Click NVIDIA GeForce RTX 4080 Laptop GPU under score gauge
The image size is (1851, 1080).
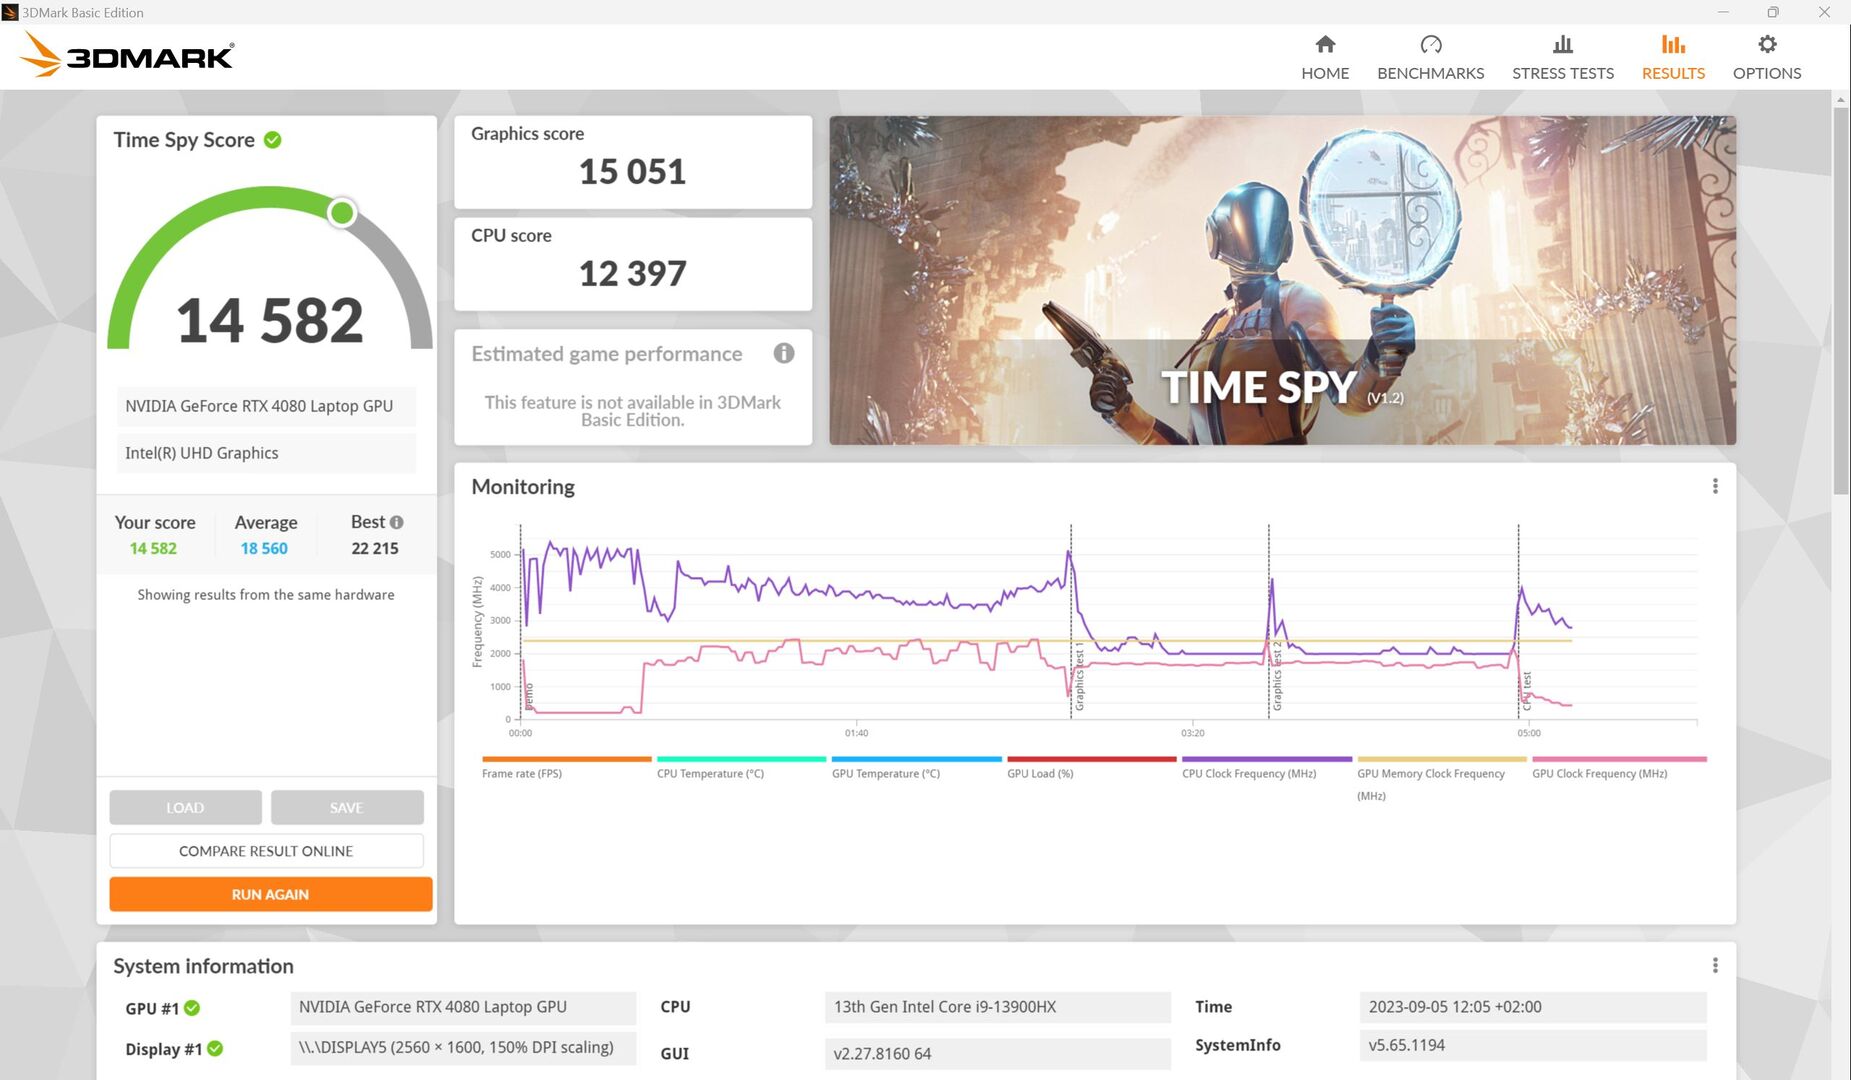(266, 406)
